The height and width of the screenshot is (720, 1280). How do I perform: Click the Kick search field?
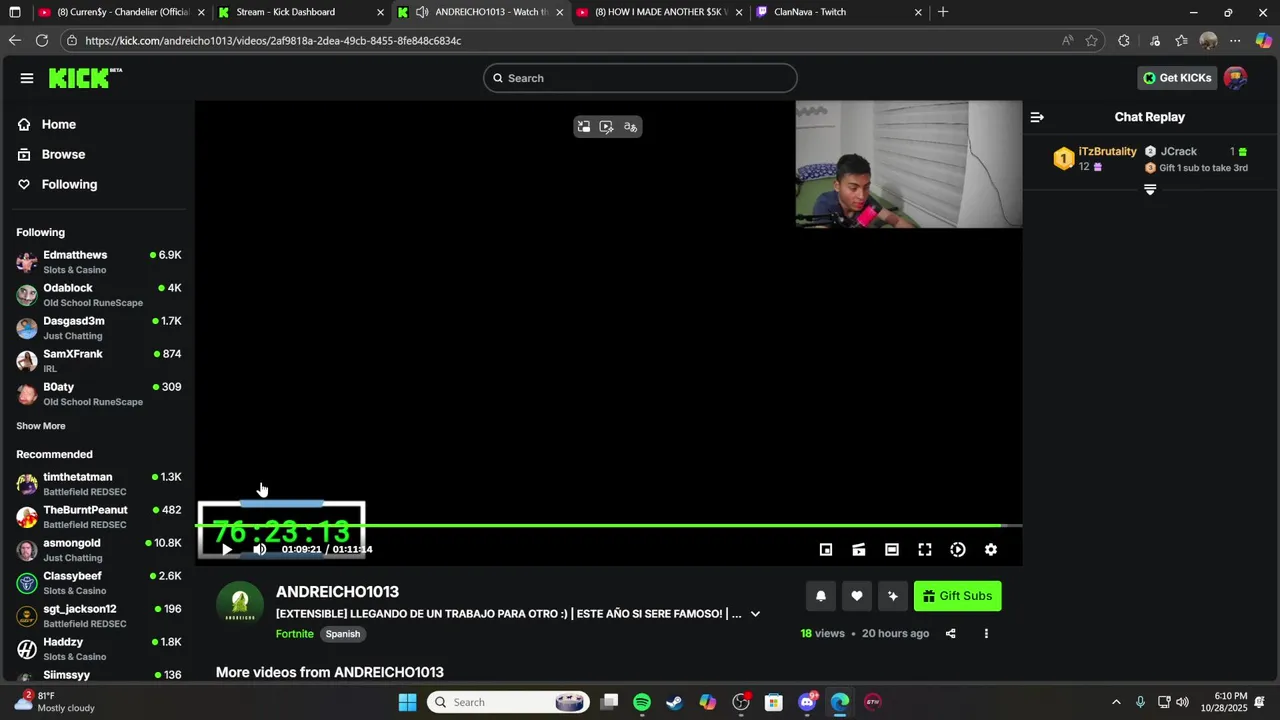(x=640, y=78)
